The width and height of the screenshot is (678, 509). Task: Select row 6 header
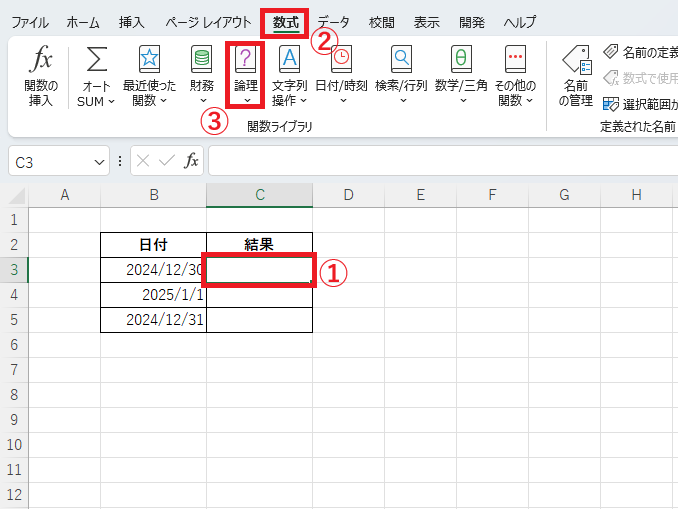coord(14,345)
